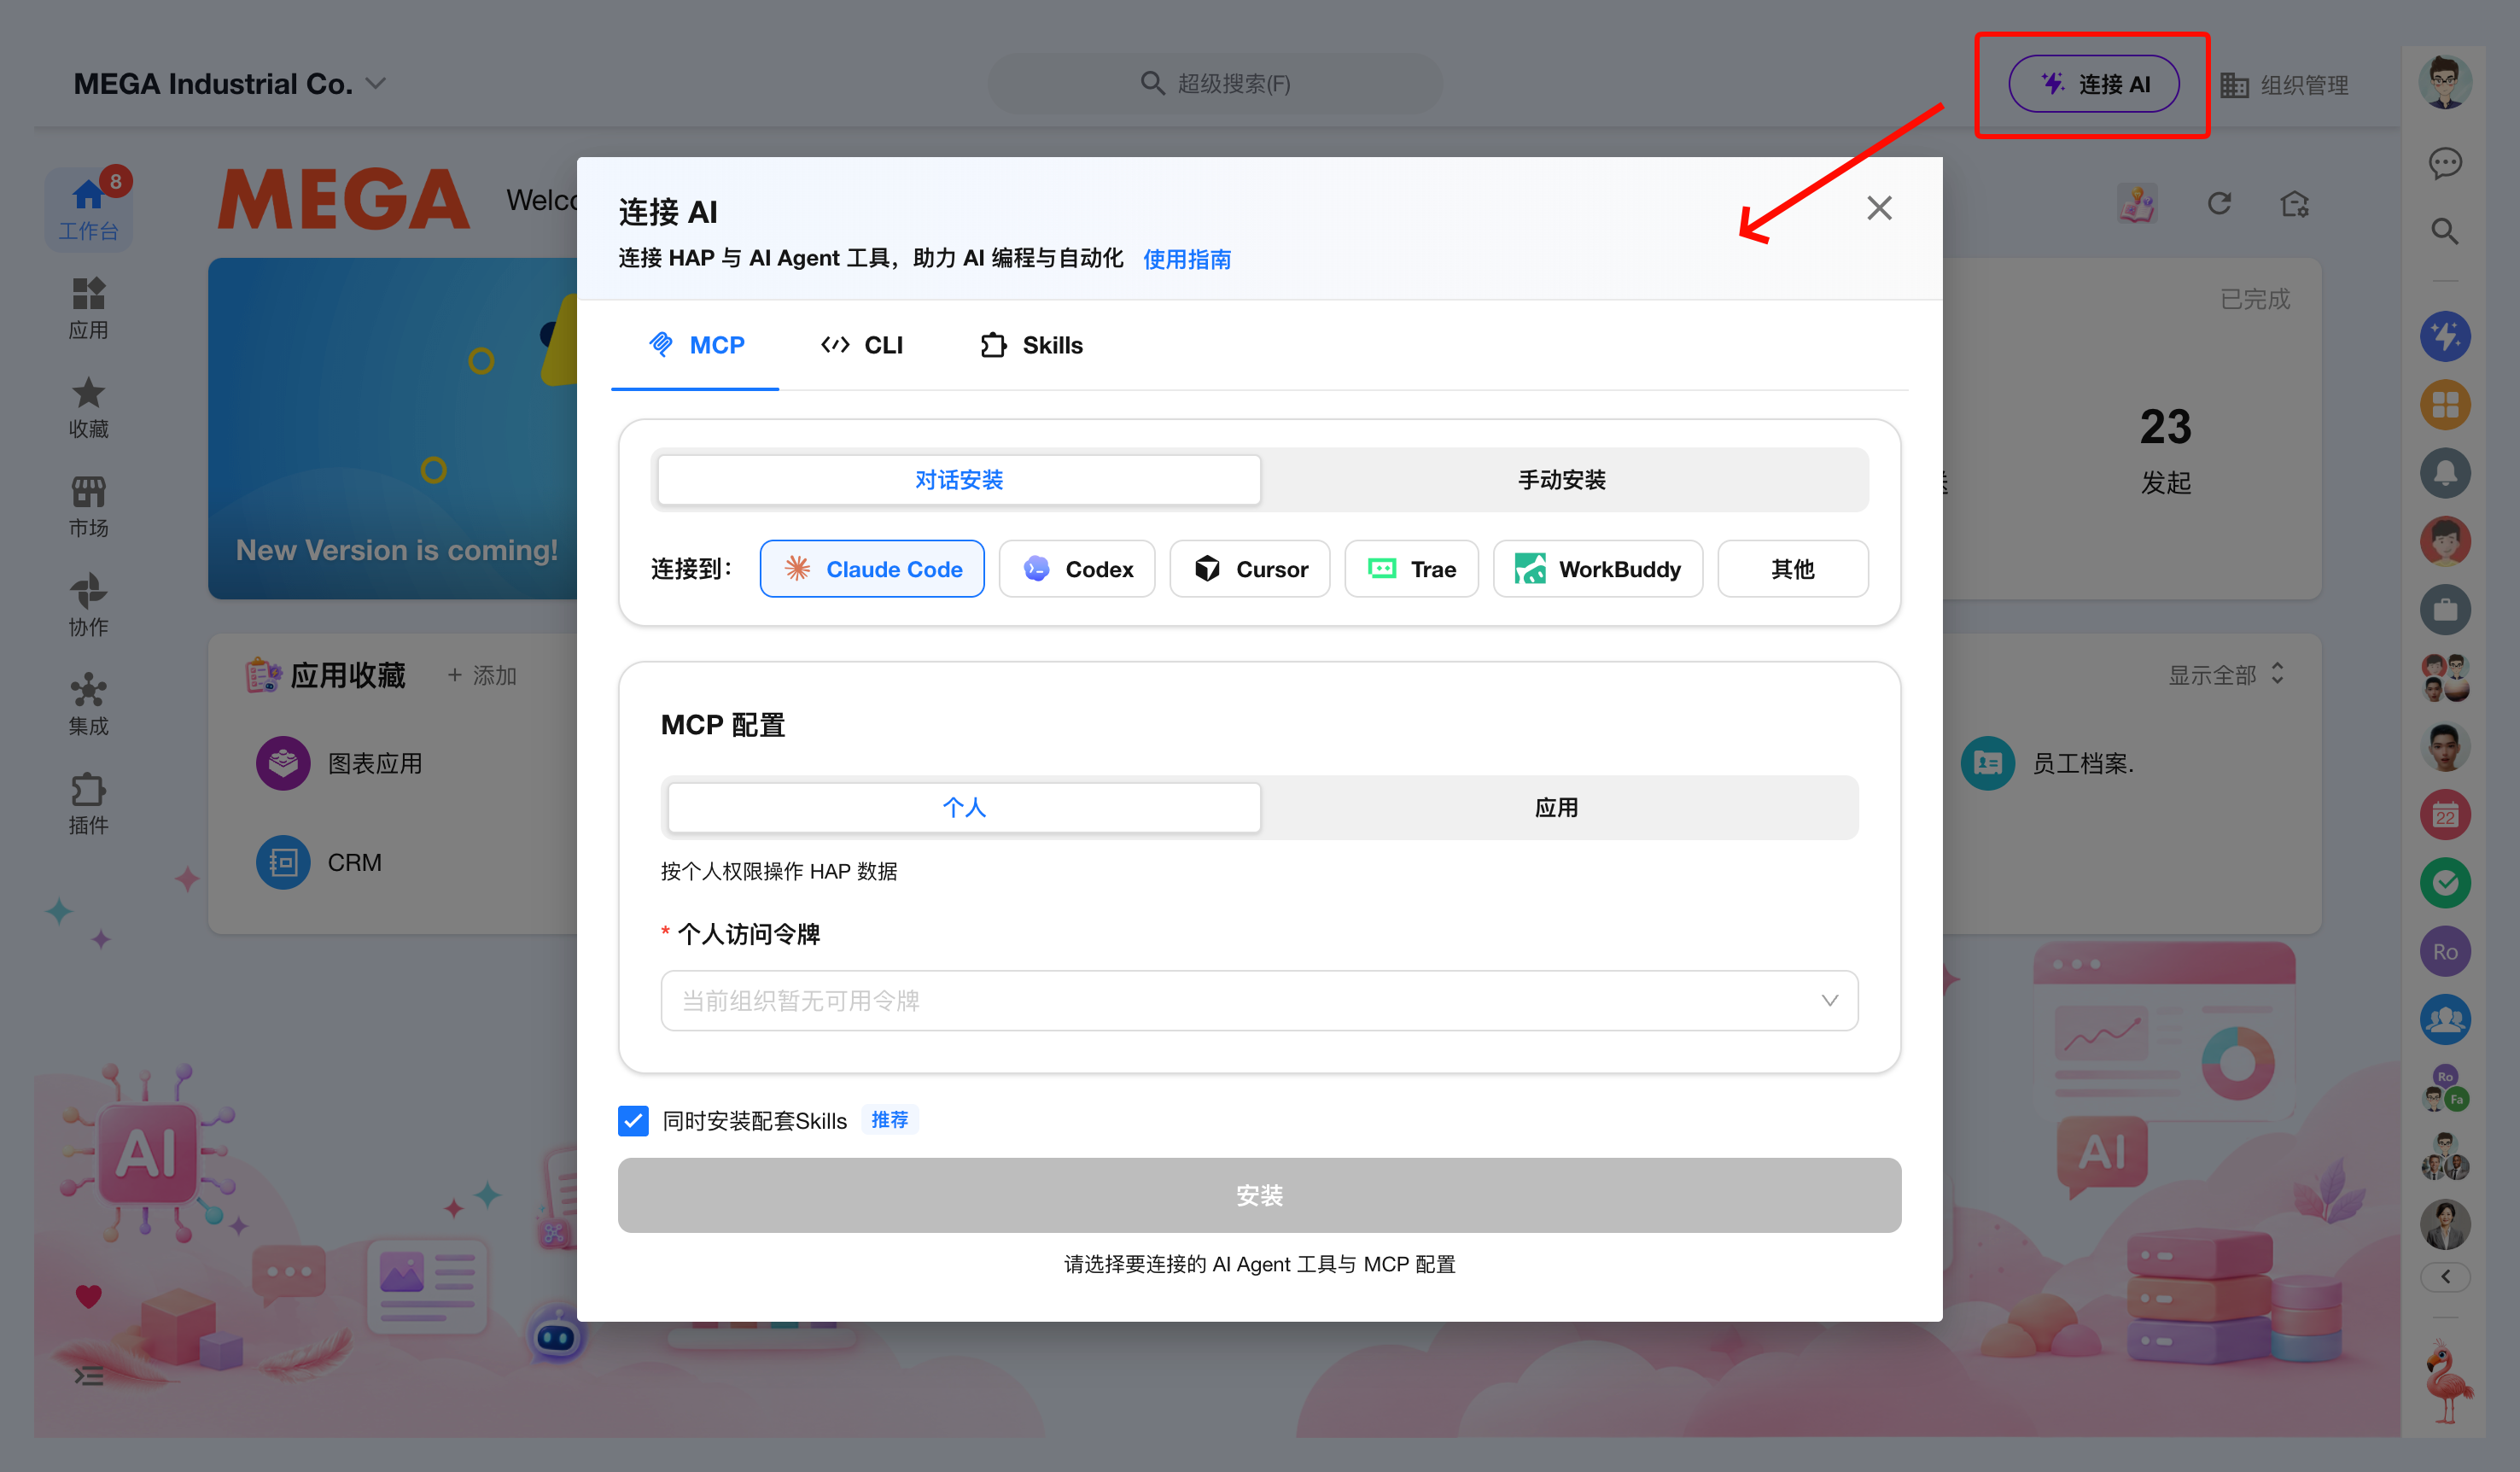
Task: Click the 已完成 label
Action: [2255, 299]
